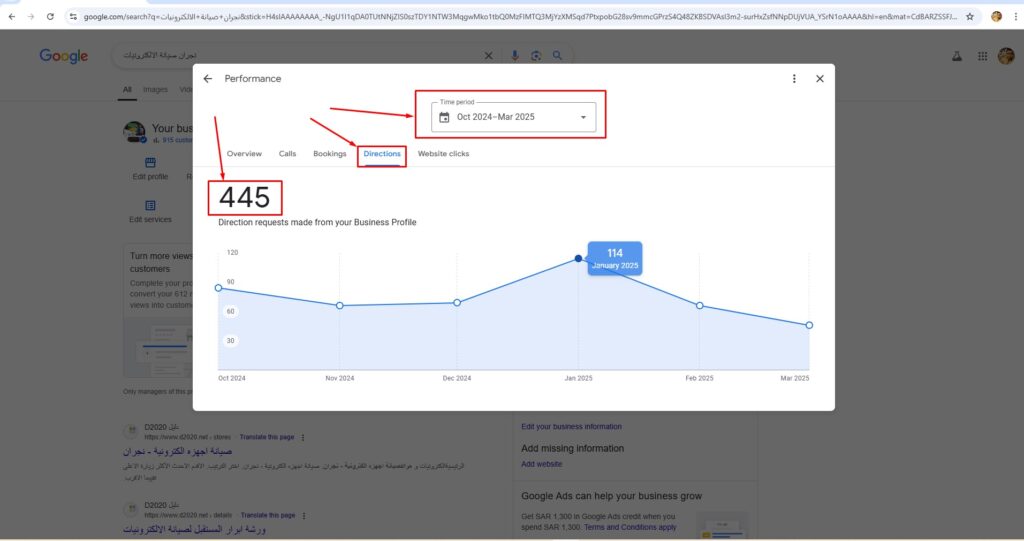Switch to the Website clicks tab
1024x541 pixels.
pyautogui.click(x=443, y=154)
